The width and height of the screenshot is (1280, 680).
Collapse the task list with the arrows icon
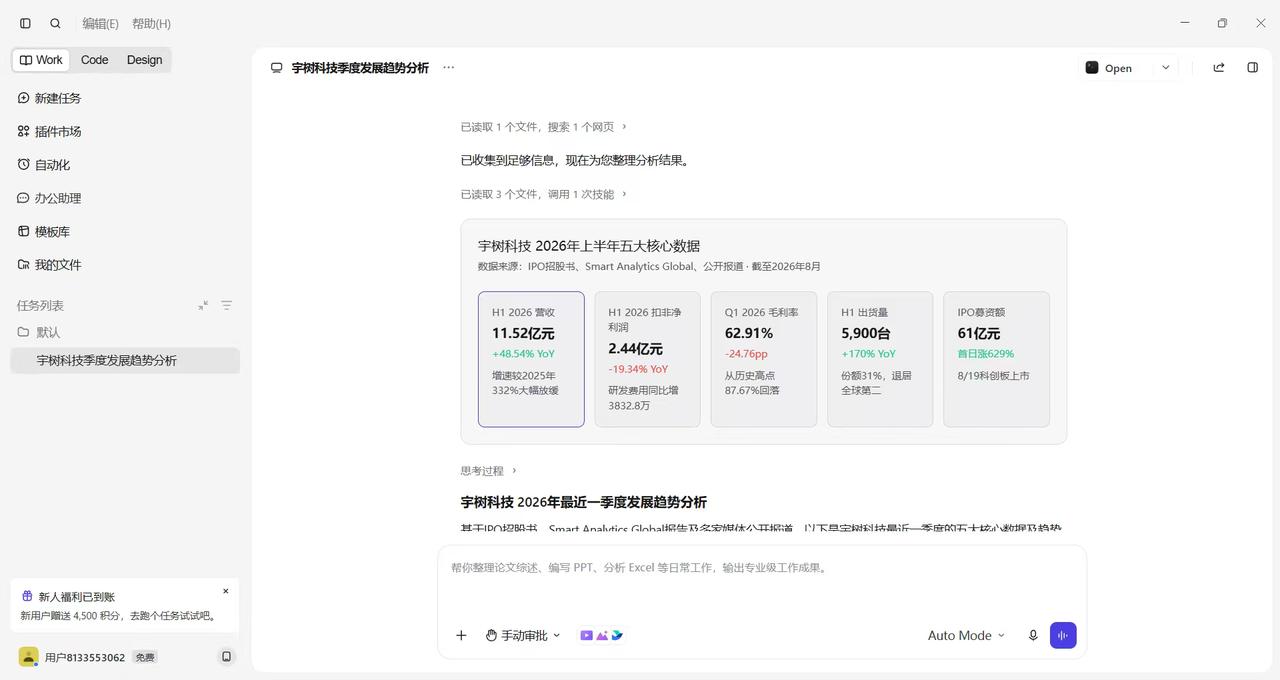point(203,305)
